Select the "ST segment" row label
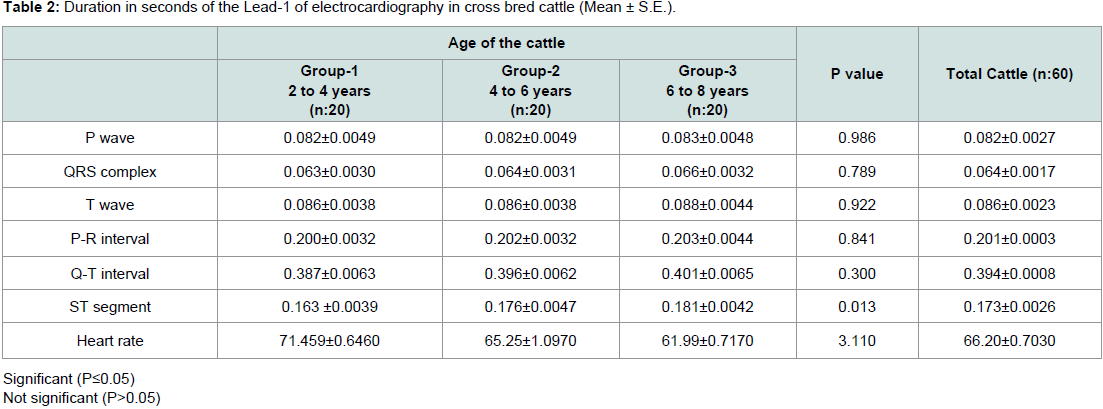 point(110,308)
